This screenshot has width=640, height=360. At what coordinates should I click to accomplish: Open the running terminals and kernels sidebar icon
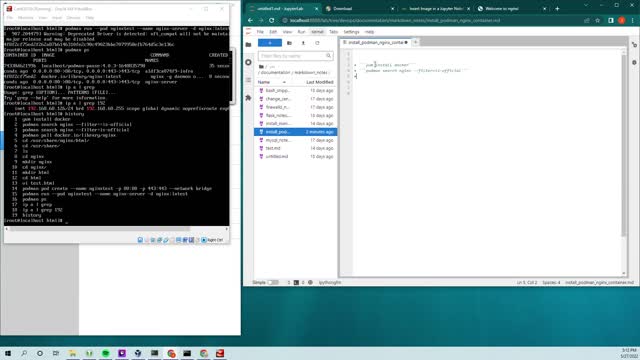[x=248, y=62]
